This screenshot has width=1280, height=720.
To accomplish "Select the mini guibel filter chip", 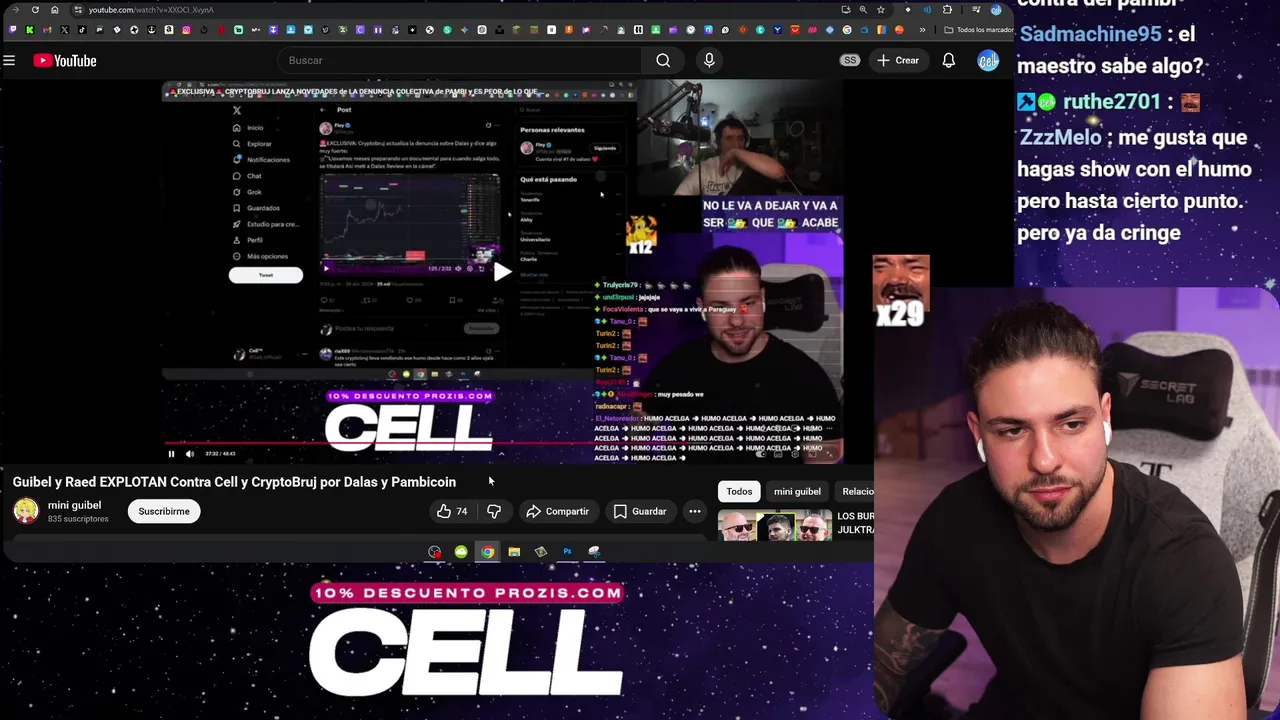I will (x=797, y=491).
